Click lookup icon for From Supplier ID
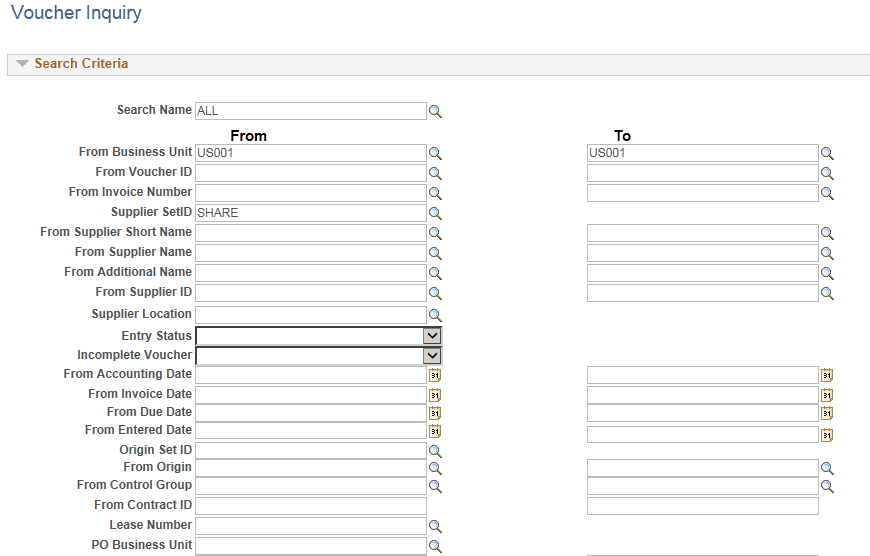 [x=435, y=294]
